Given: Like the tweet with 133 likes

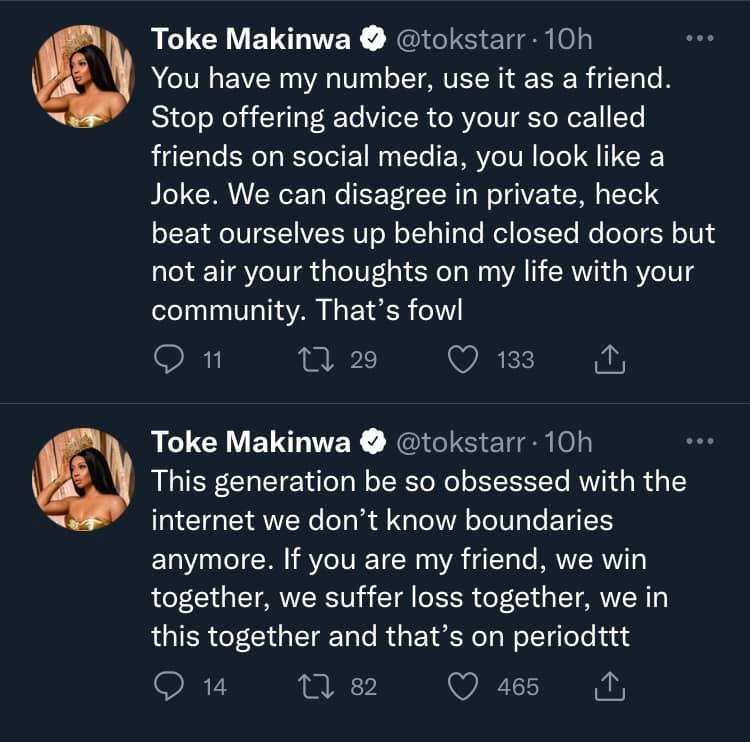Looking at the screenshot, I should coord(462,360).
